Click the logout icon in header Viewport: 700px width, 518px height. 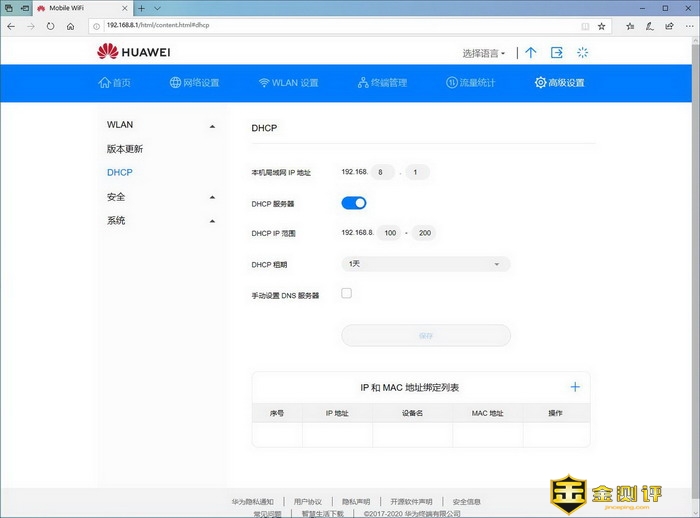click(x=557, y=52)
